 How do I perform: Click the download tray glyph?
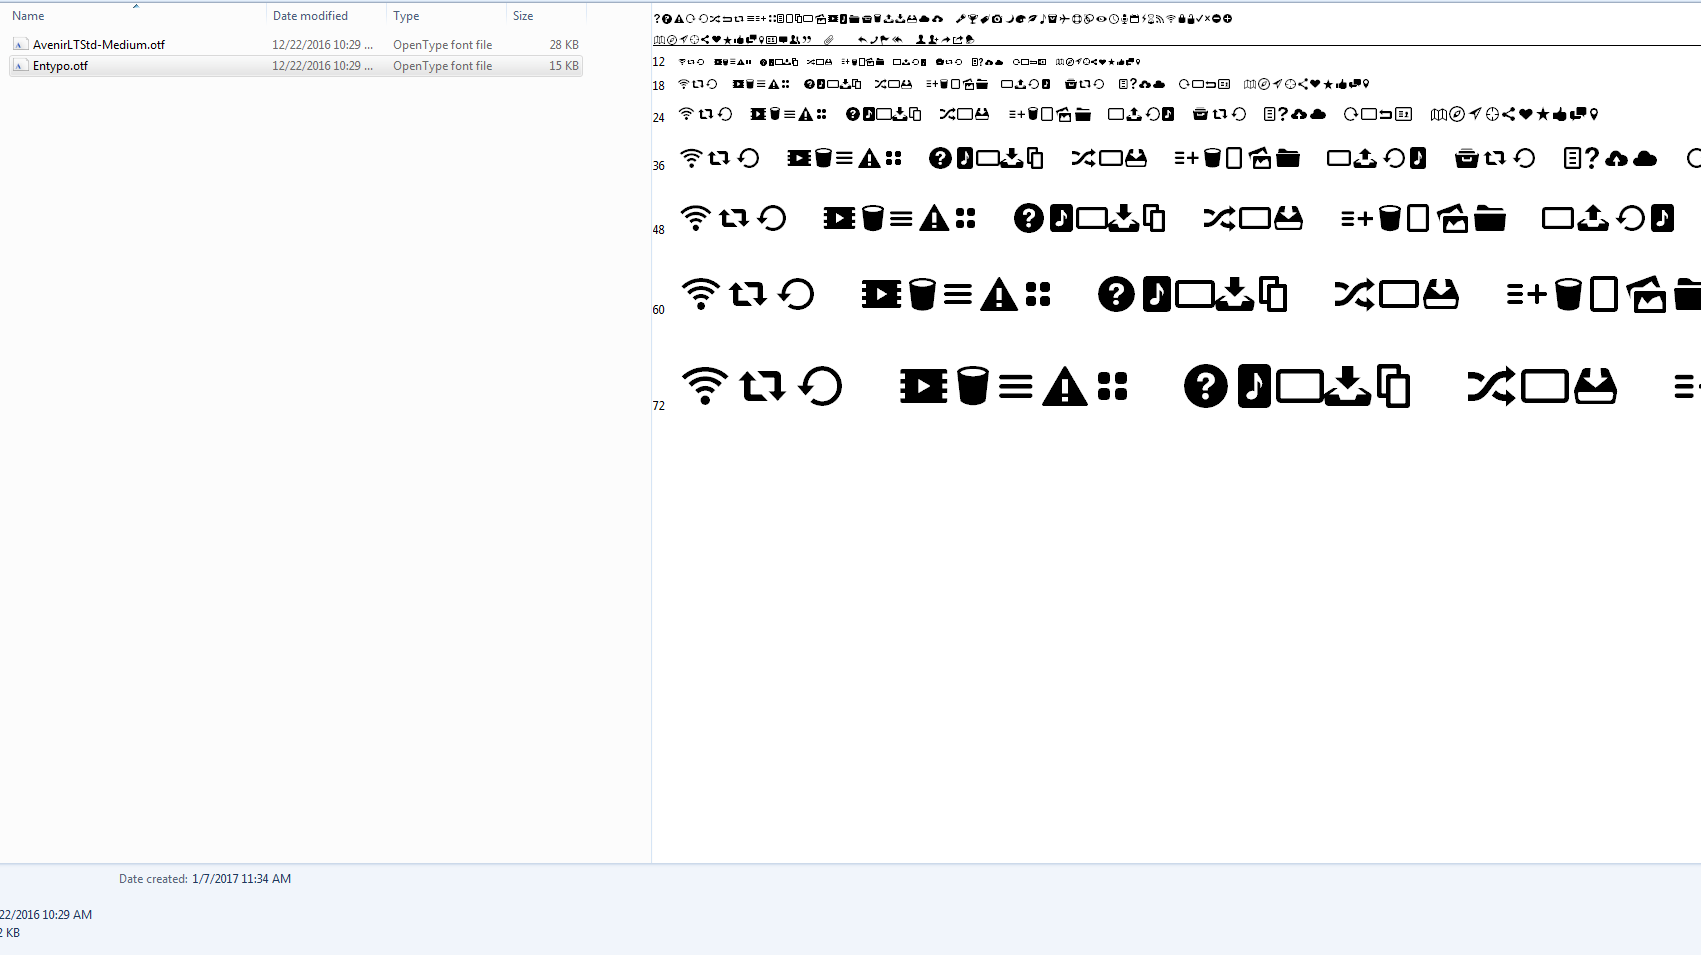(1348, 386)
